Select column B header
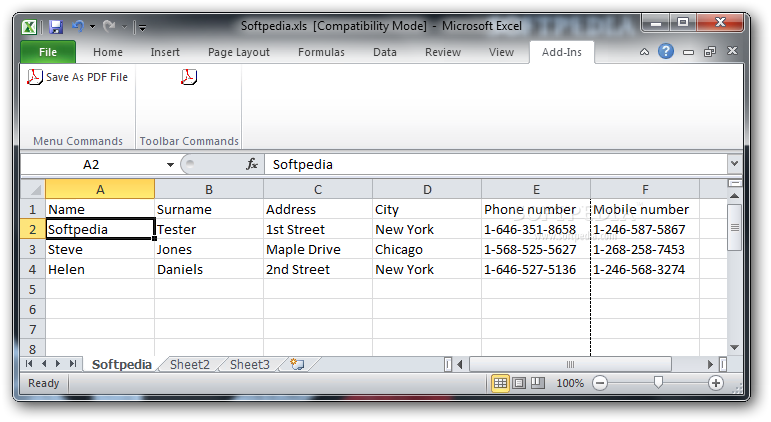This screenshot has height=422, width=771. [209, 189]
